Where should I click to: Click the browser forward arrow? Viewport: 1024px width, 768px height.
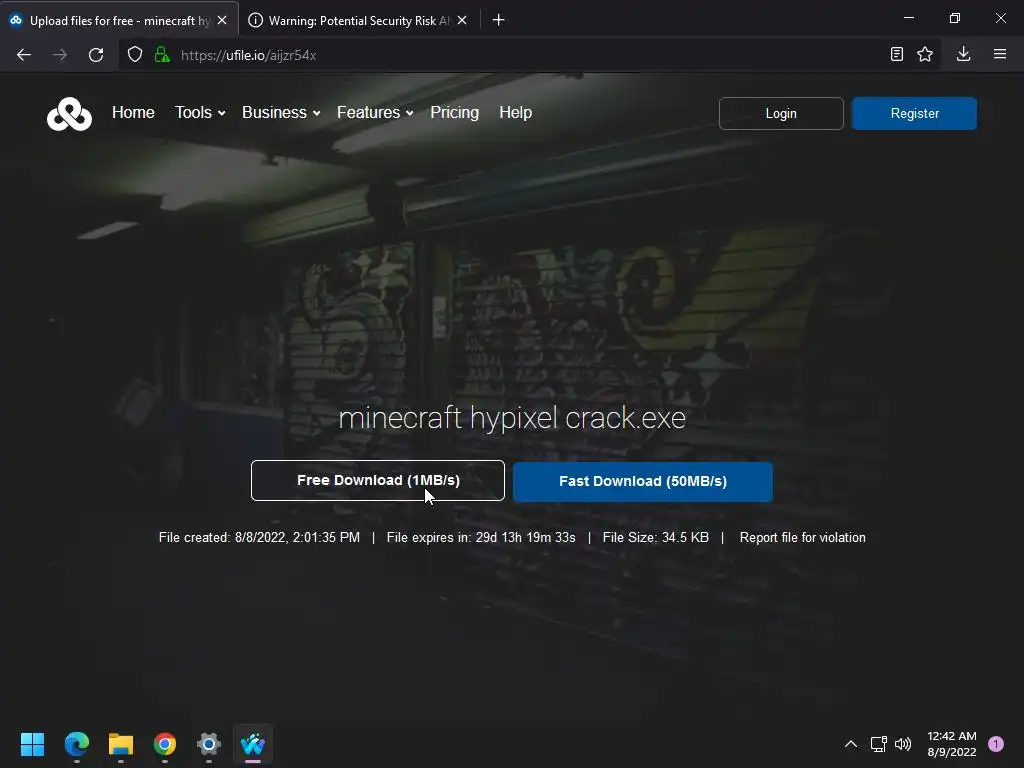(60, 55)
